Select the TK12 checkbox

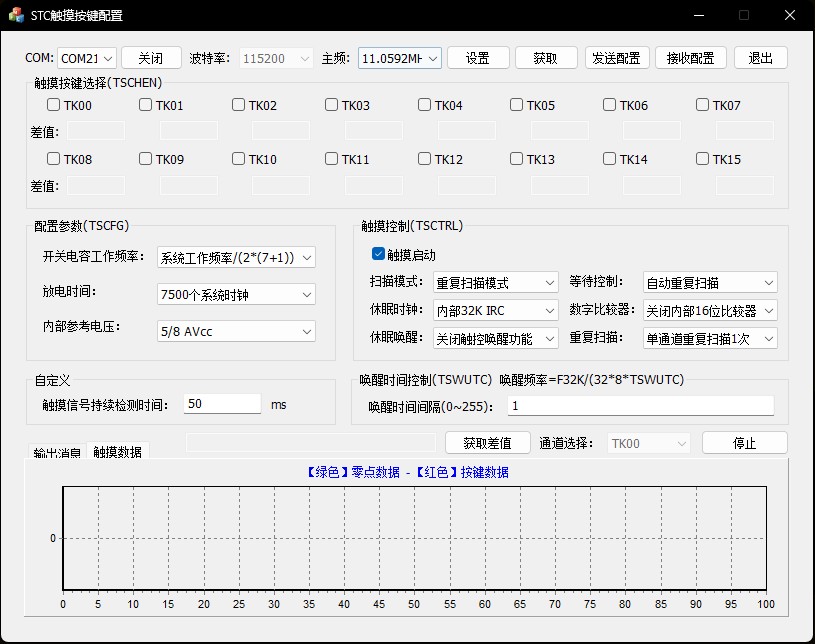coord(425,159)
